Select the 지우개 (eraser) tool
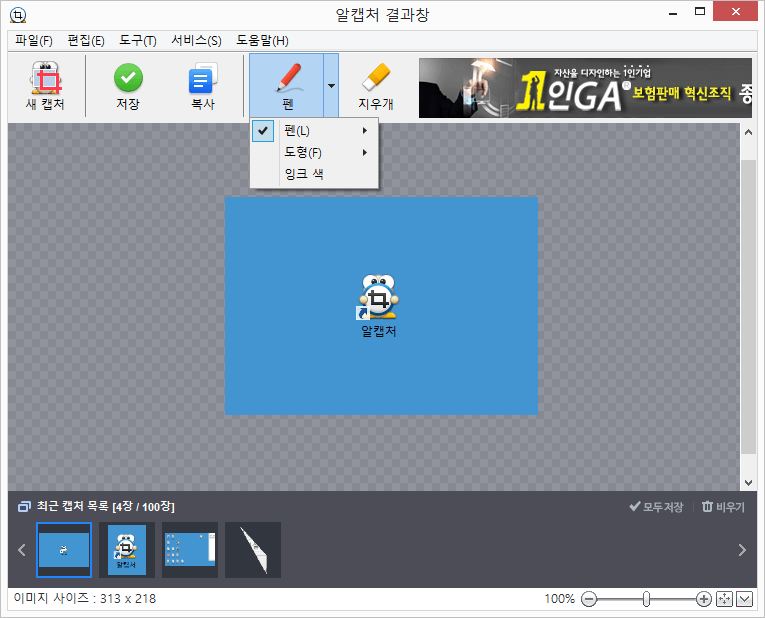Screen dimensions: 765x618 click(375, 85)
